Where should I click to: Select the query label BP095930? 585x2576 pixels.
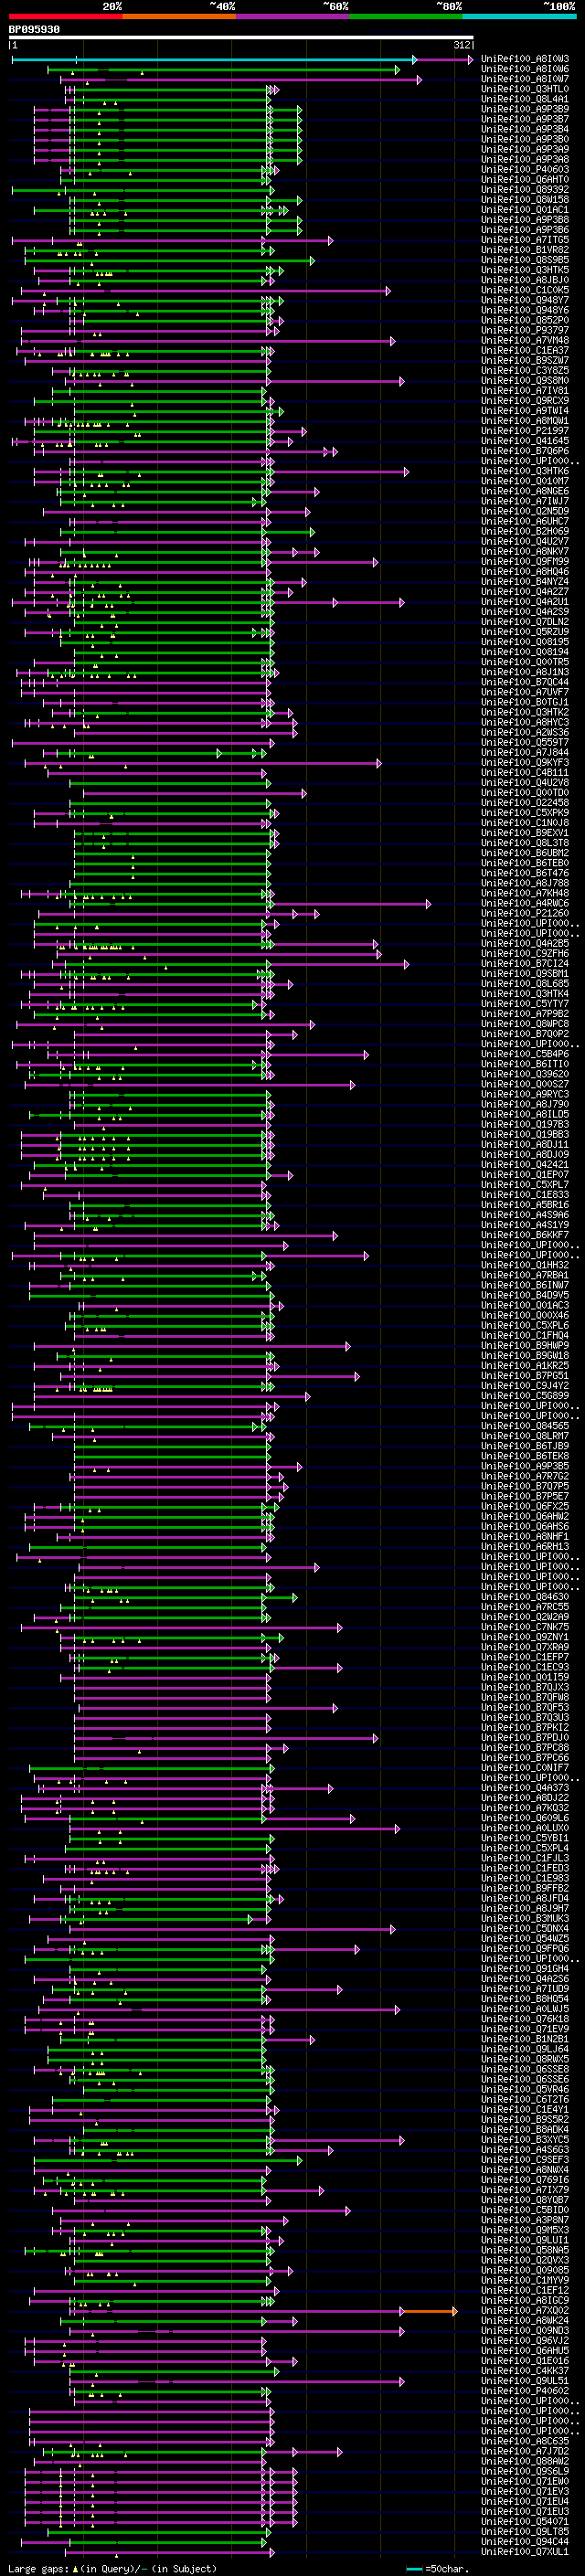[34, 30]
